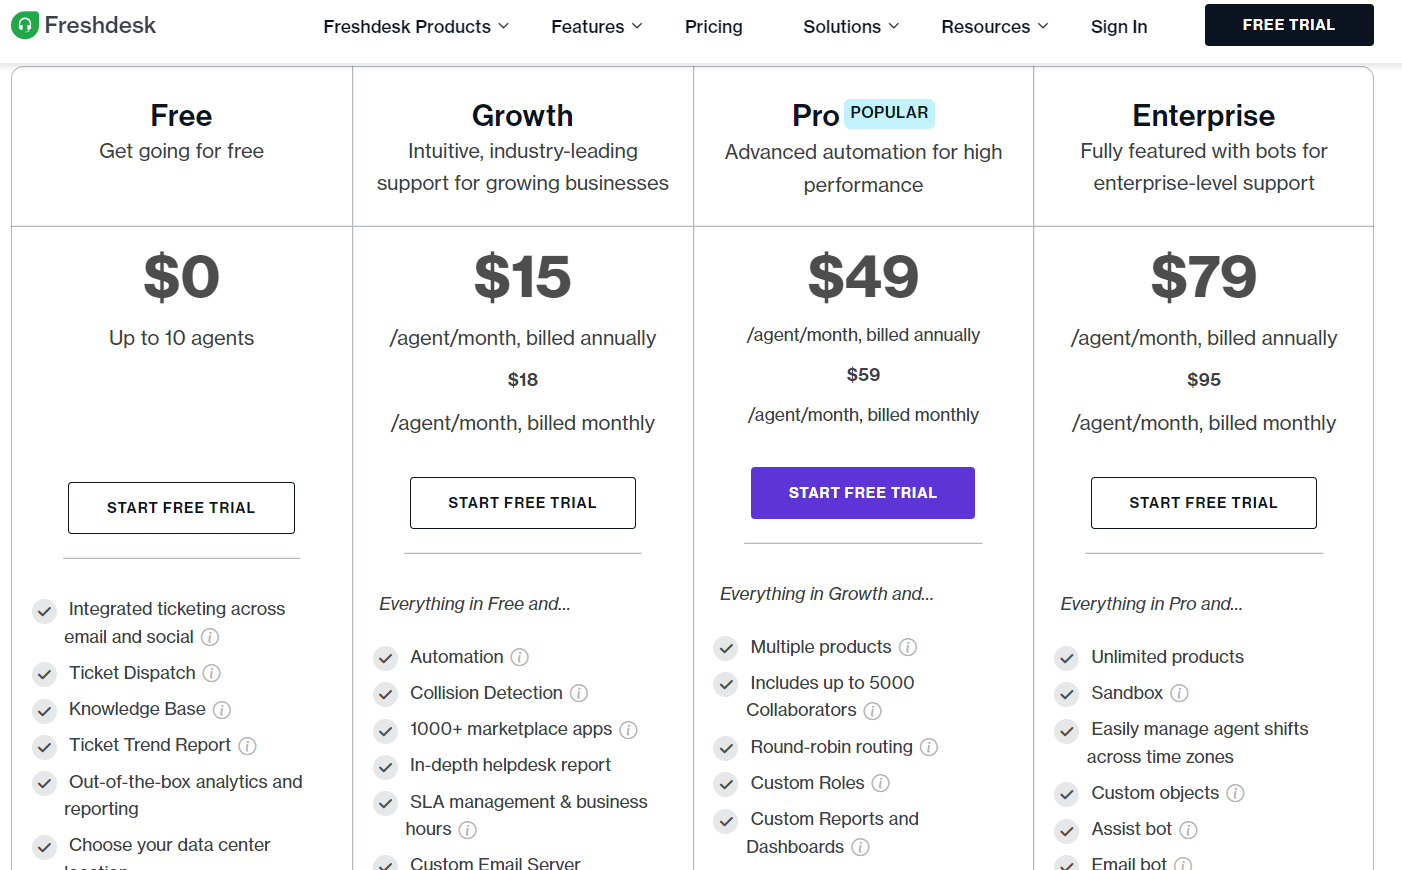Show info for Multiple products feature
The image size is (1402, 870).
coord(908,647)
